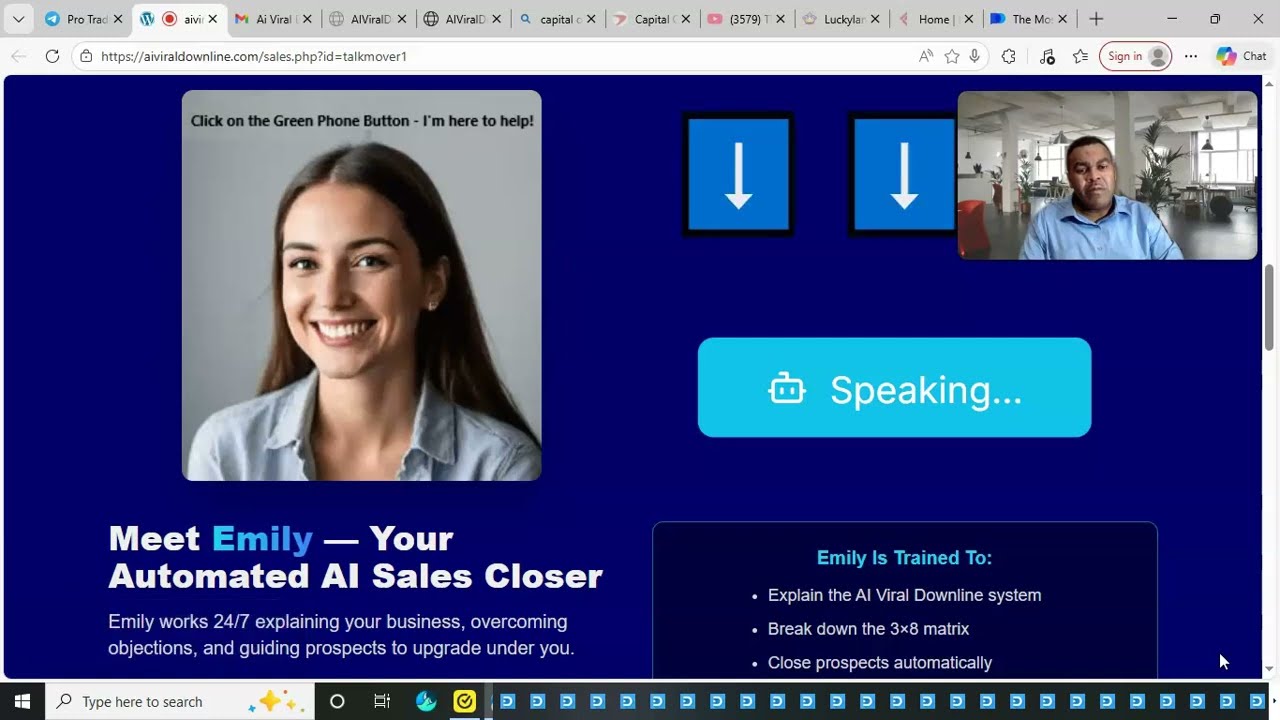Click the Sign in button
Viewport: 1280px width, 720px height.
[x=1135, y=56]
